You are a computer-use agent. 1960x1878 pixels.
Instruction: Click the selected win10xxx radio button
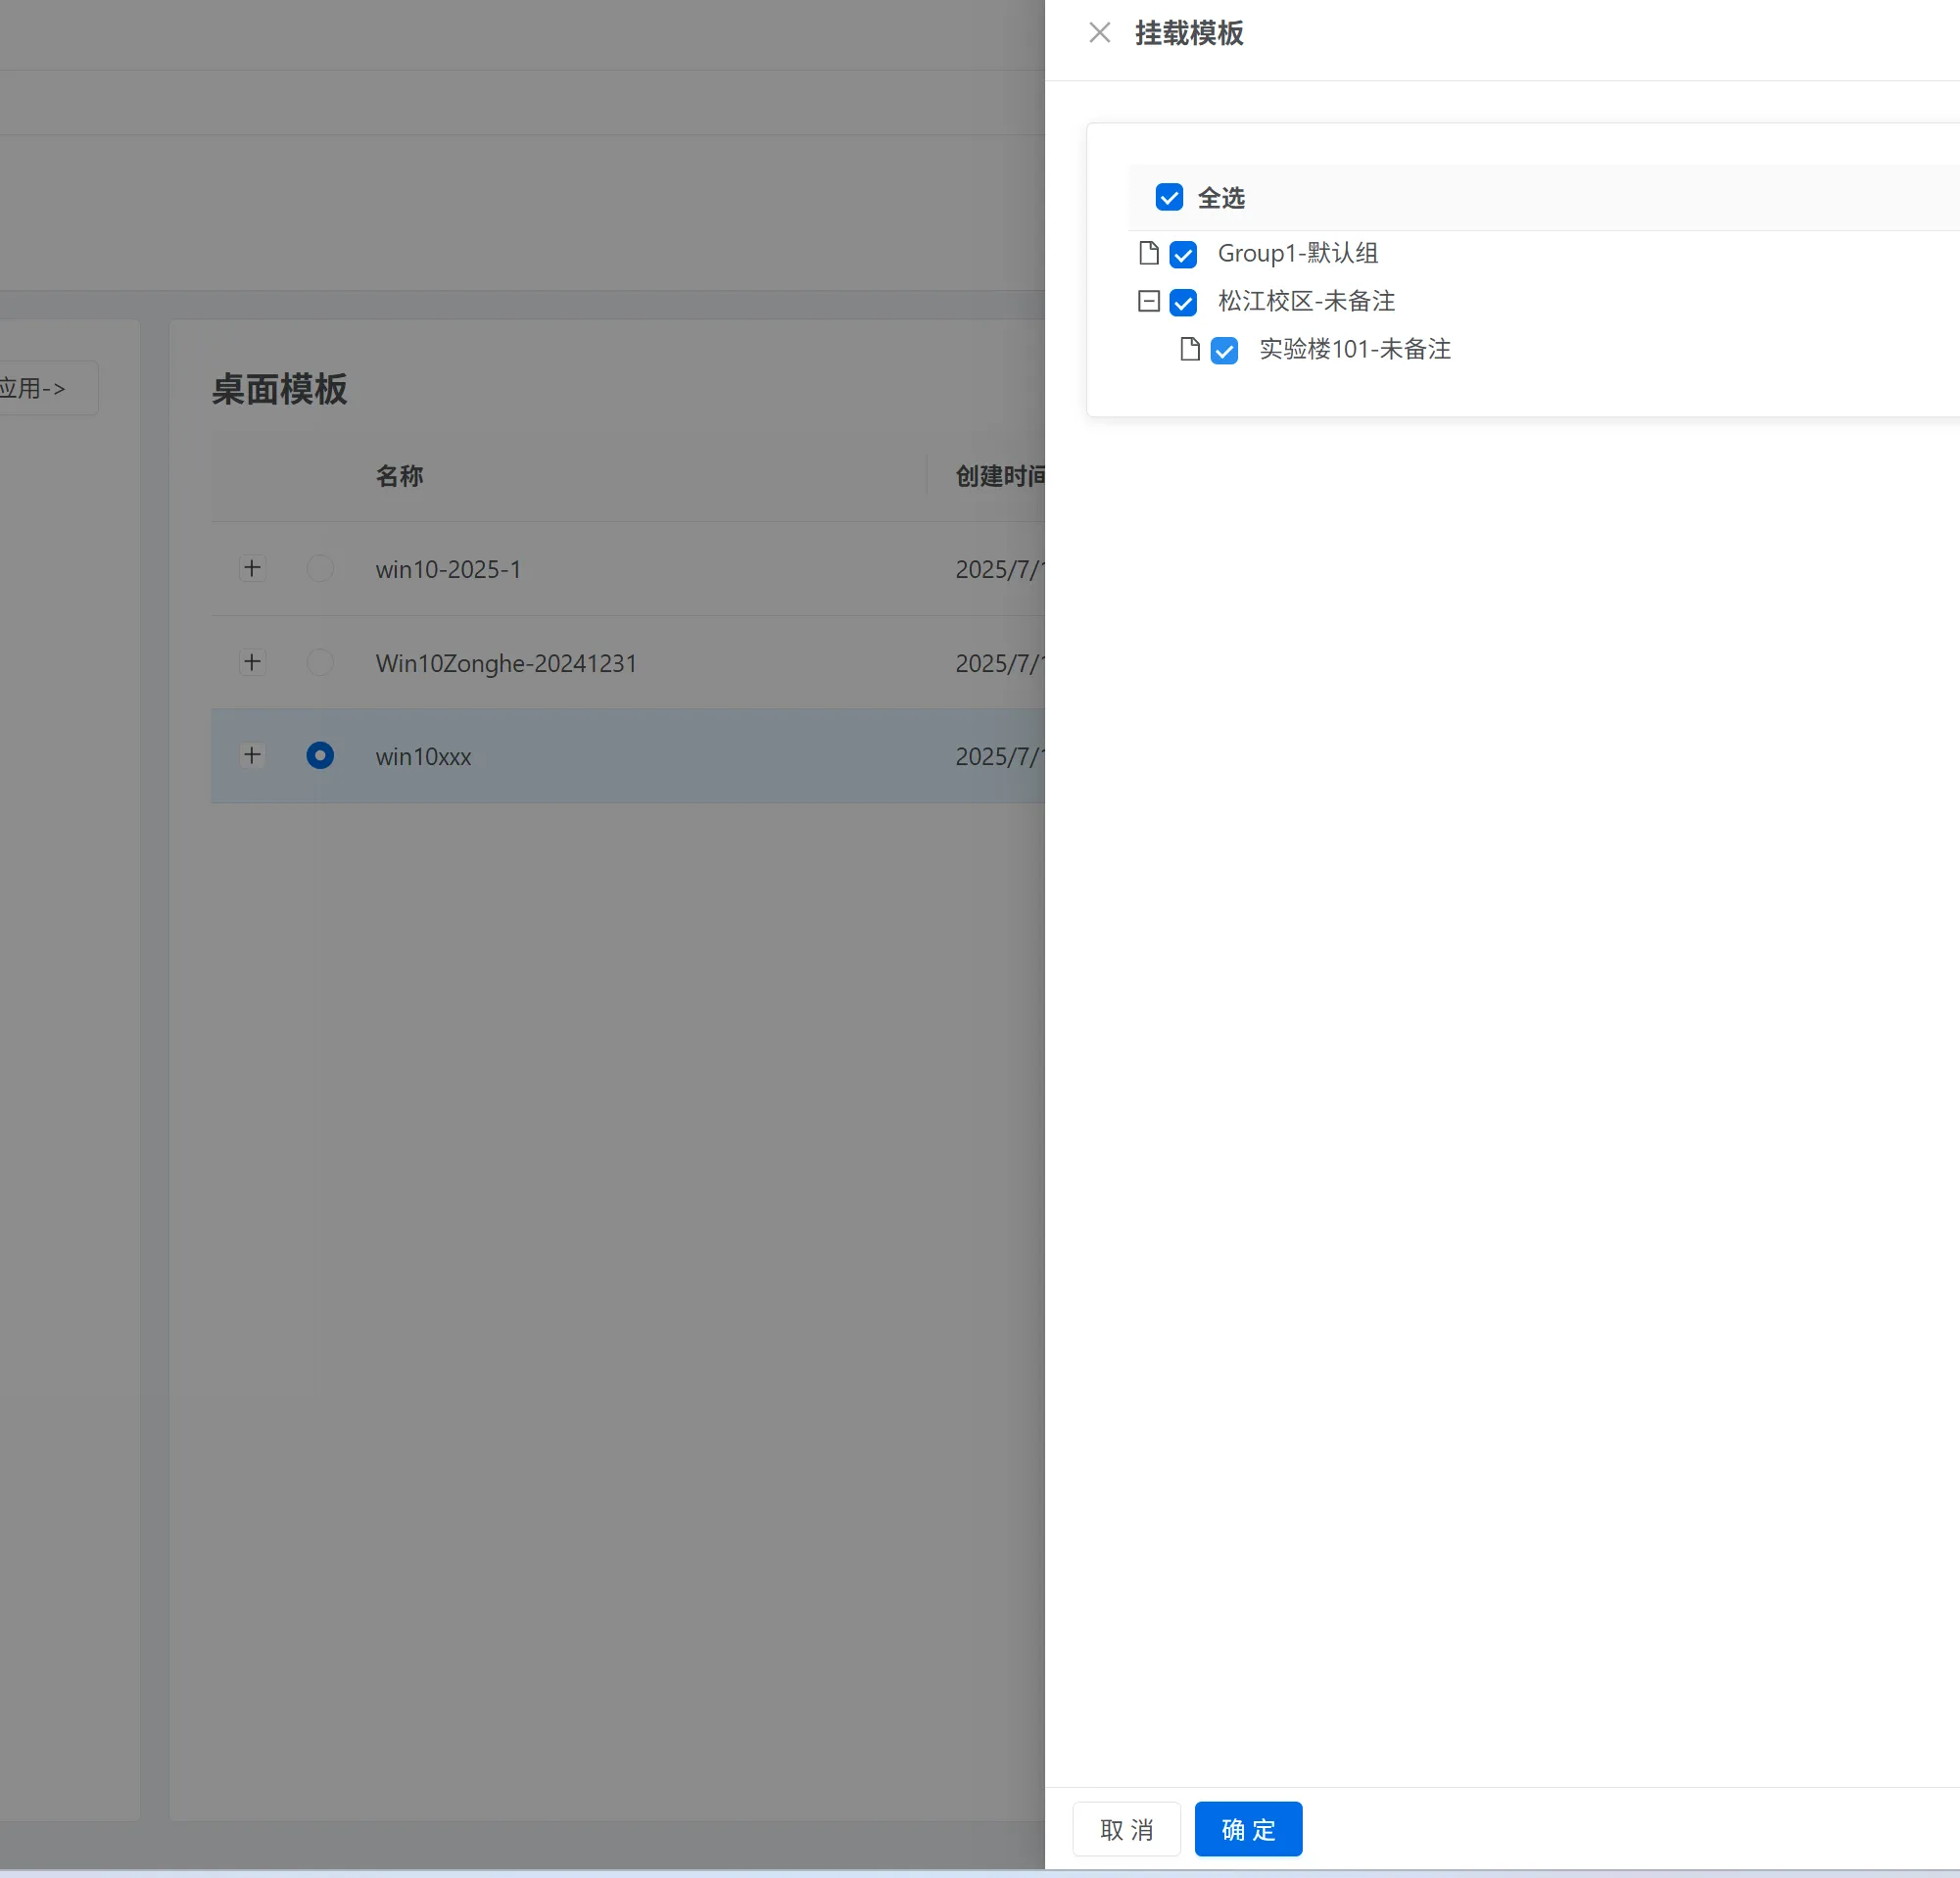point(320,755)
